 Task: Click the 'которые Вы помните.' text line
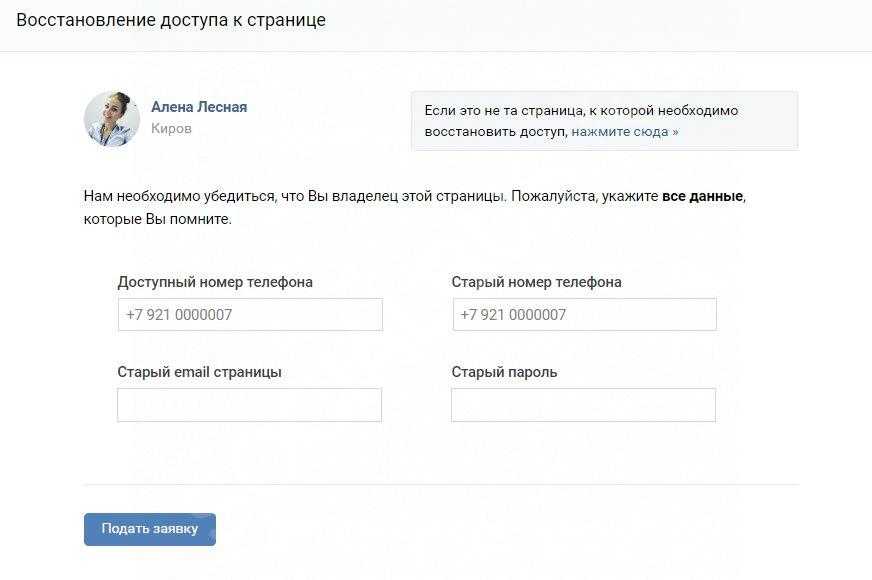pos(157,218)
